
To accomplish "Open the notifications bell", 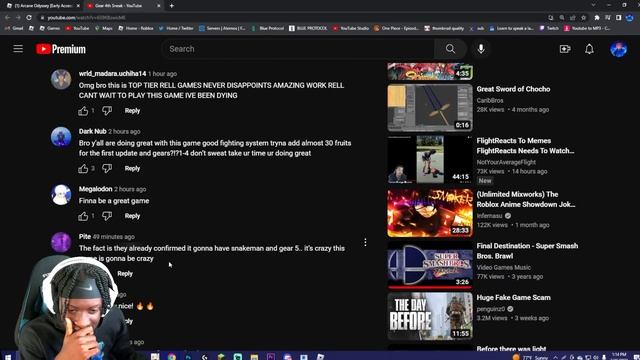I will click(589, 49).
